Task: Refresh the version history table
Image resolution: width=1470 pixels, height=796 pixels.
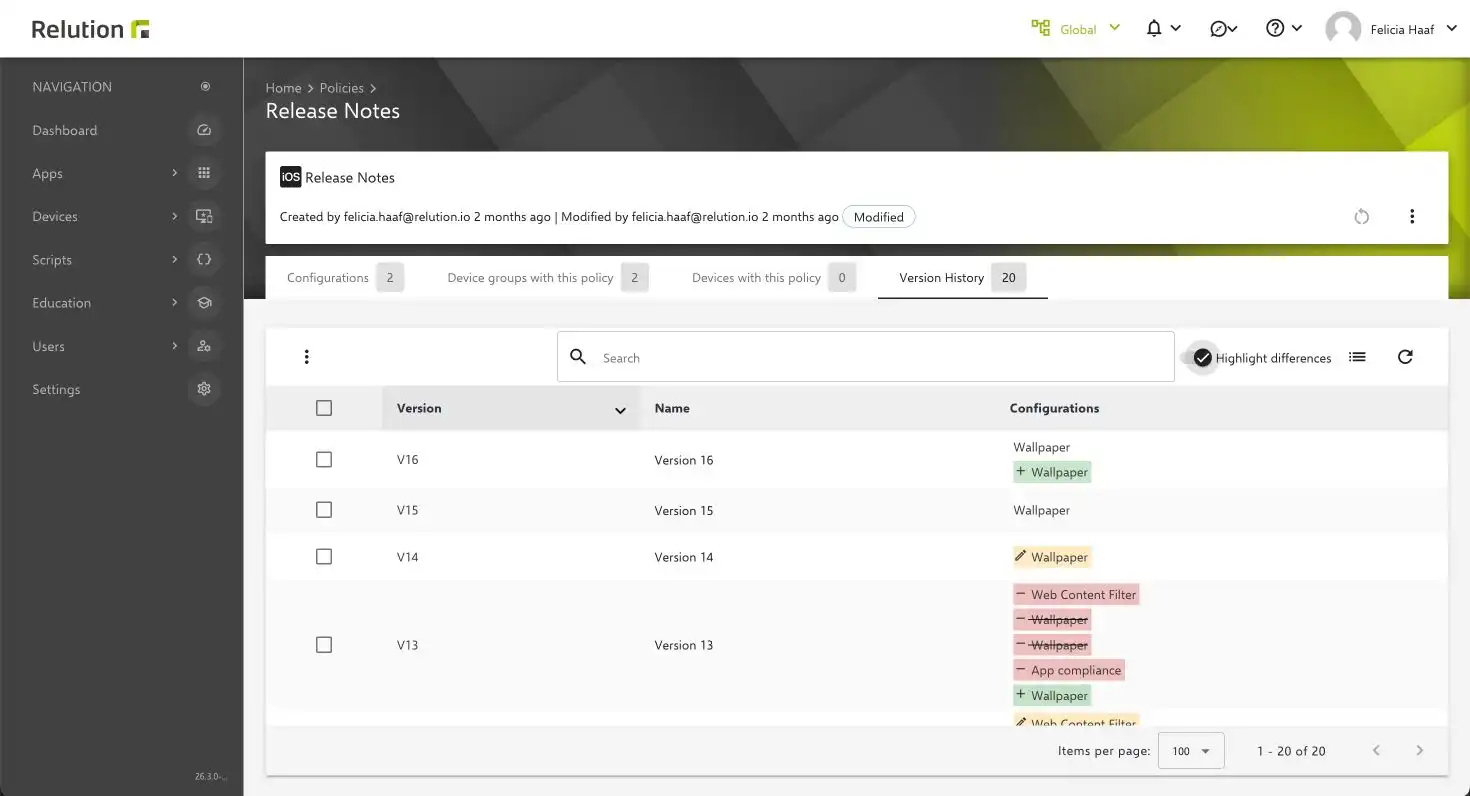Action: coord(1405,357)
